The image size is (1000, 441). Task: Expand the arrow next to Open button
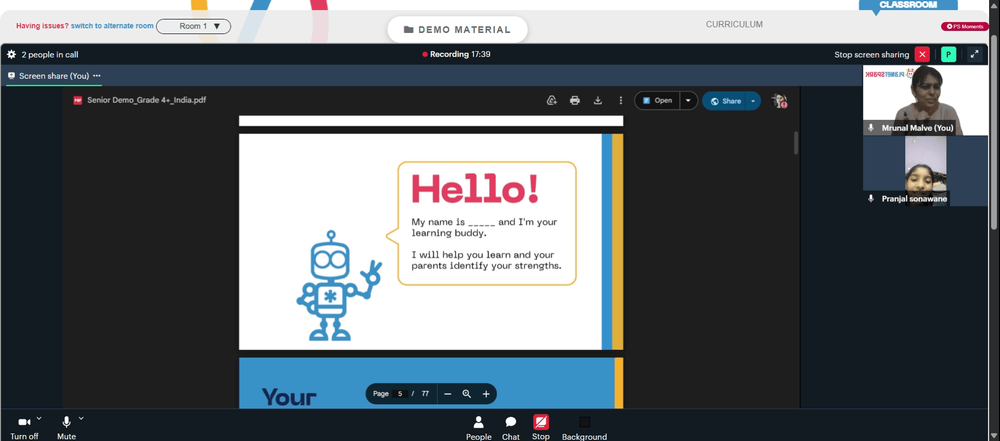[688, 101]
